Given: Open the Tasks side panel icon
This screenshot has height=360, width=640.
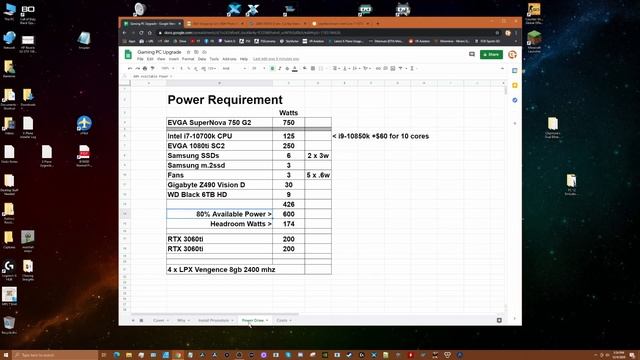Looking at the screenshot, I should pyautogui.click(x=515, y=100).
